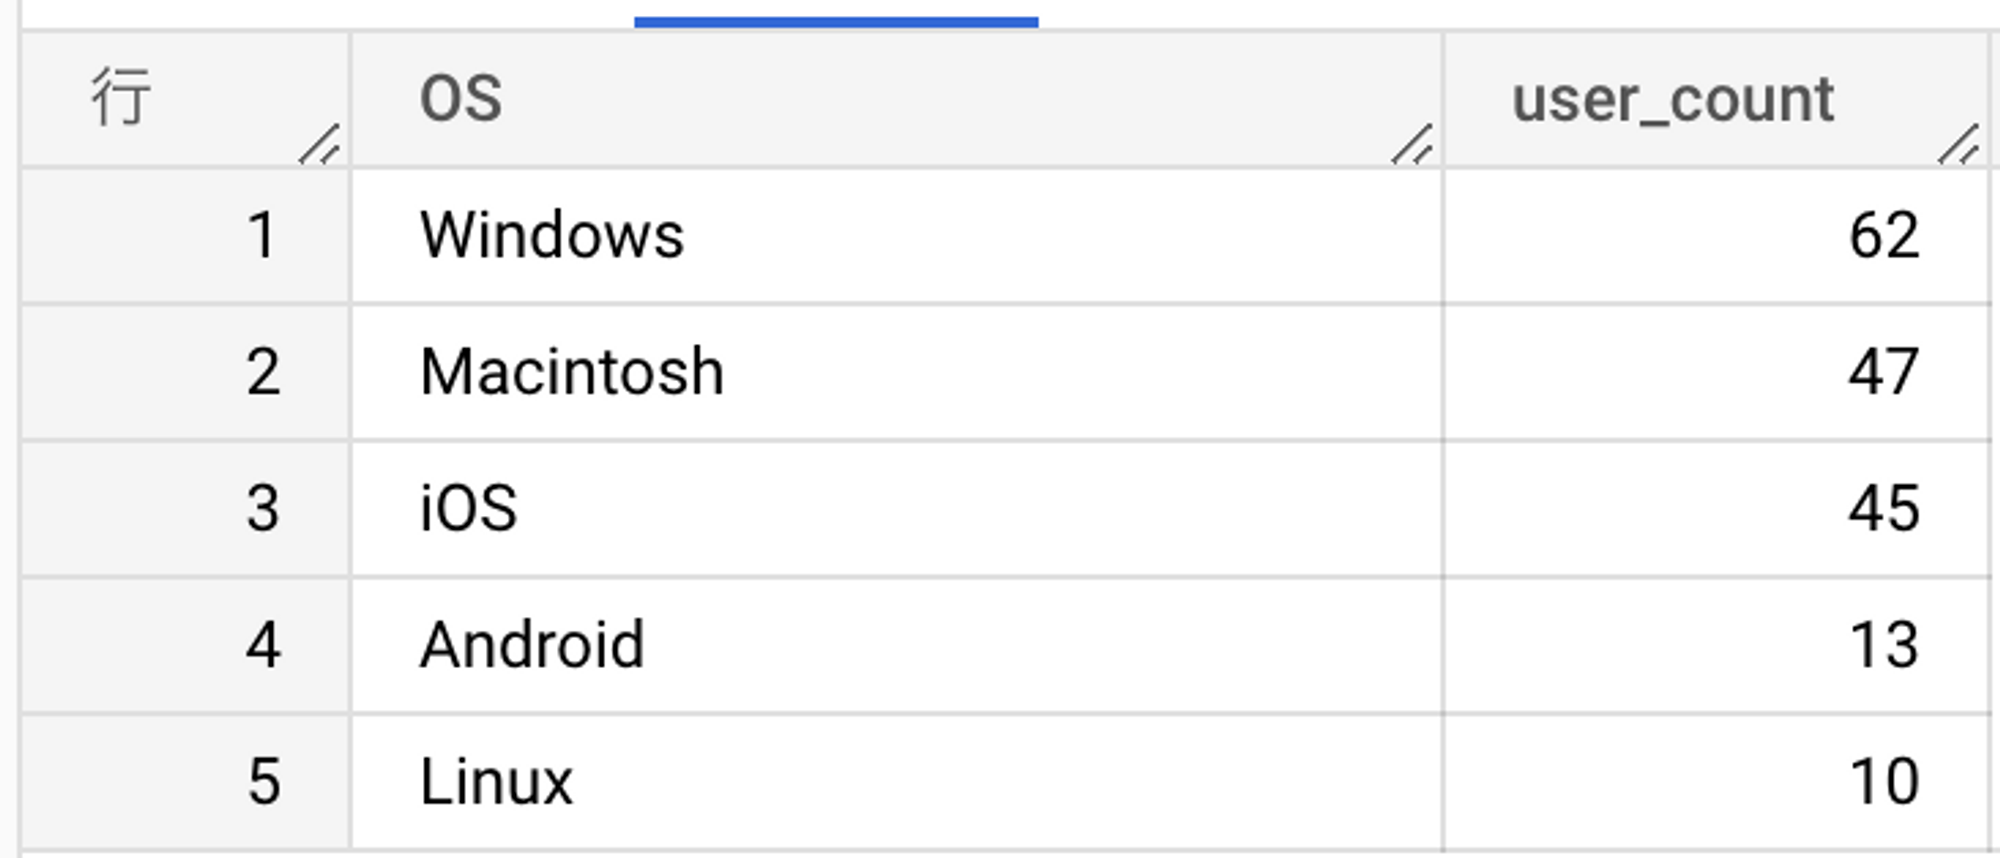Select the 行 column header
The width and height of the screenshot is (2000, 858).
coord(186,99)
